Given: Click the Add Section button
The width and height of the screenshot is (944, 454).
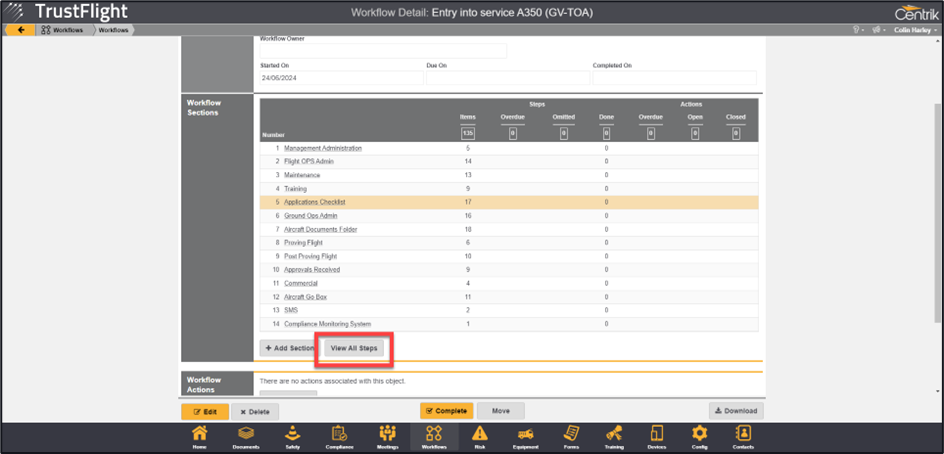Looking at the screenshot, I should 289,348.
